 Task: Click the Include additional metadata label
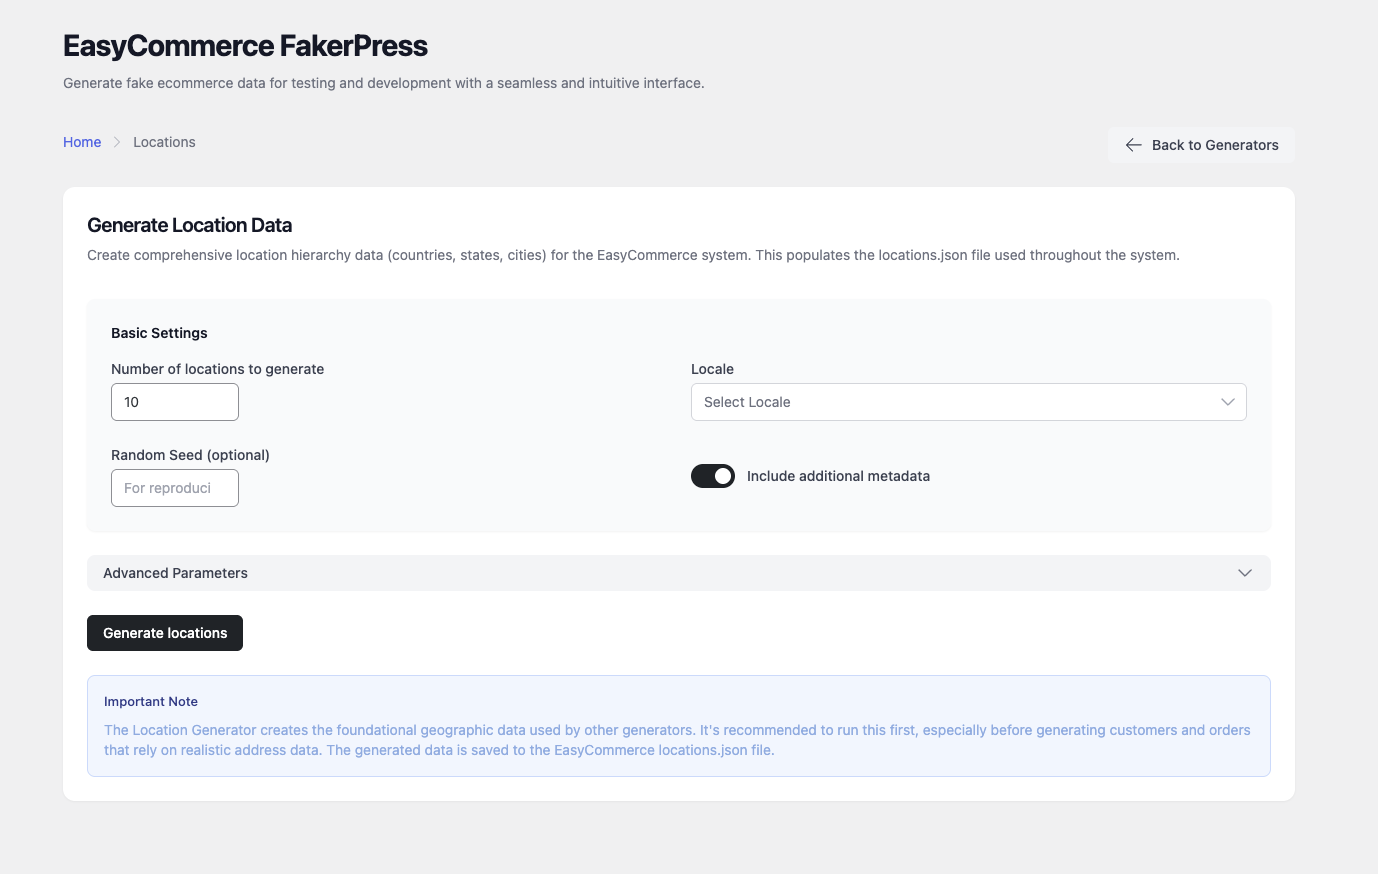(x=838, y=475)
